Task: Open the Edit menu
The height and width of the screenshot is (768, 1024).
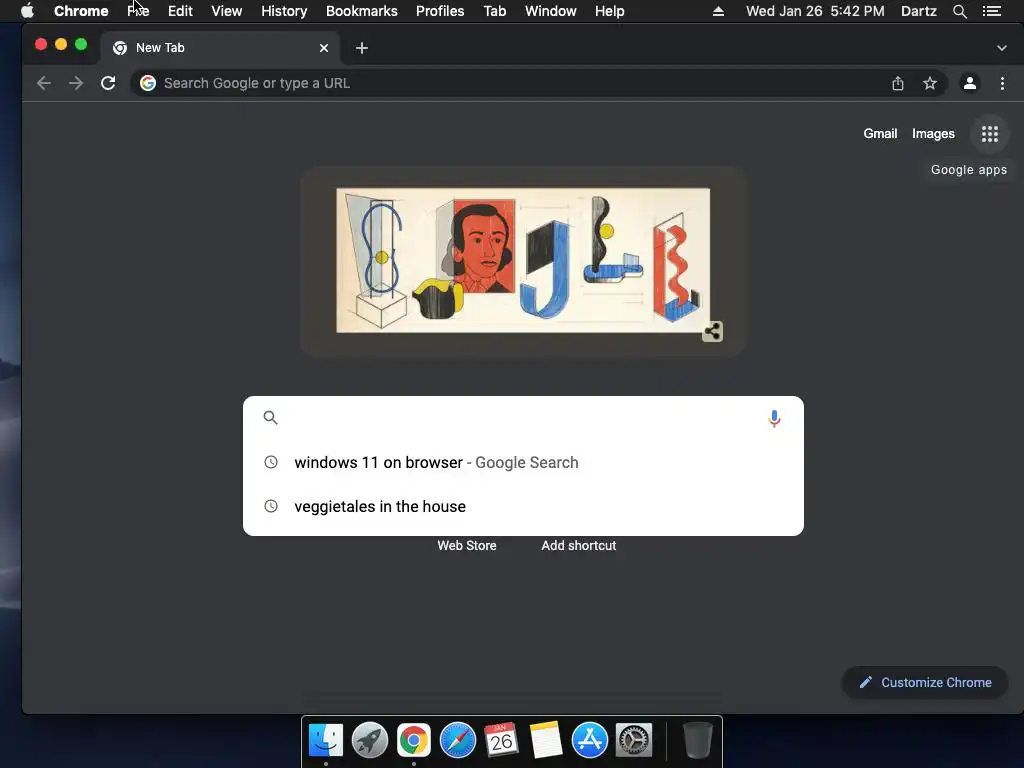Action: pos(180,11)
